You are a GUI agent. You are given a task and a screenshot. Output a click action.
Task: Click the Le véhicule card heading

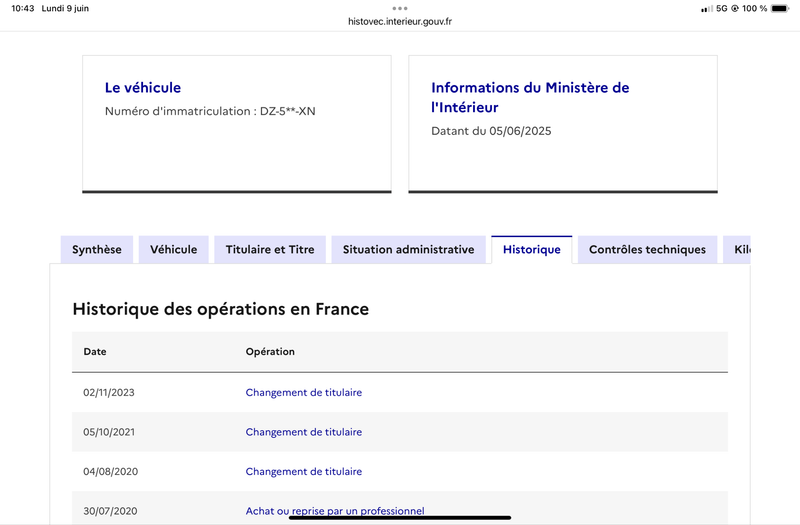coord(143,88)
